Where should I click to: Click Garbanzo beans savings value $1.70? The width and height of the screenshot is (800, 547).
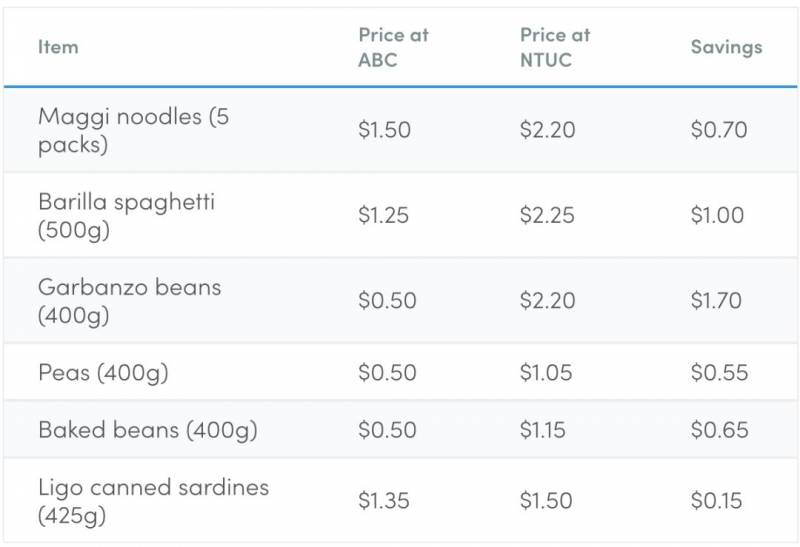[717, 301]
